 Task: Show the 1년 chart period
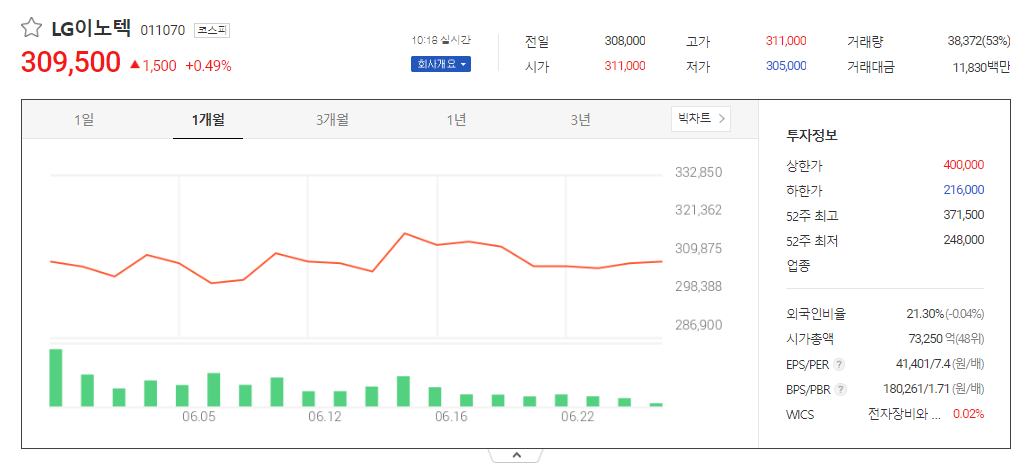pyautogui.click(x=456, y=120)
